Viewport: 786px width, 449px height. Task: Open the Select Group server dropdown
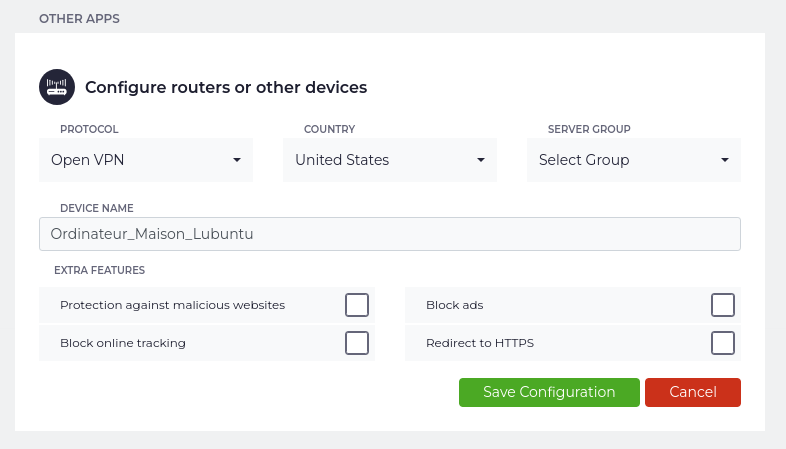pos(633,160)
